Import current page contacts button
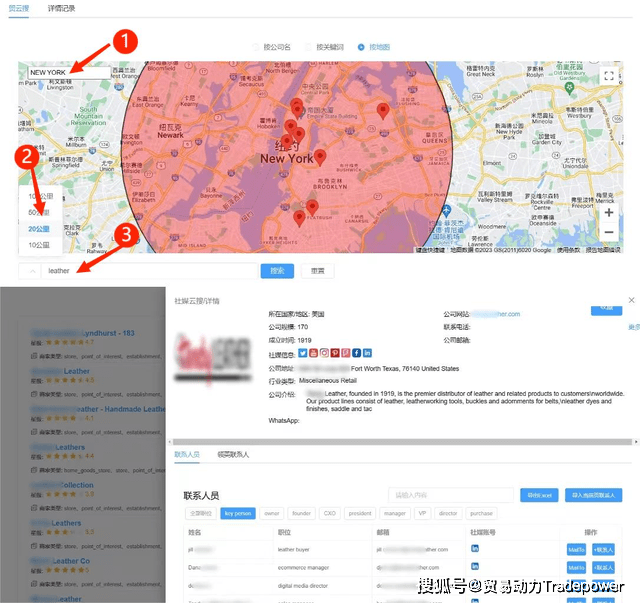The image size is (640, 603). (x=593, y=495)
